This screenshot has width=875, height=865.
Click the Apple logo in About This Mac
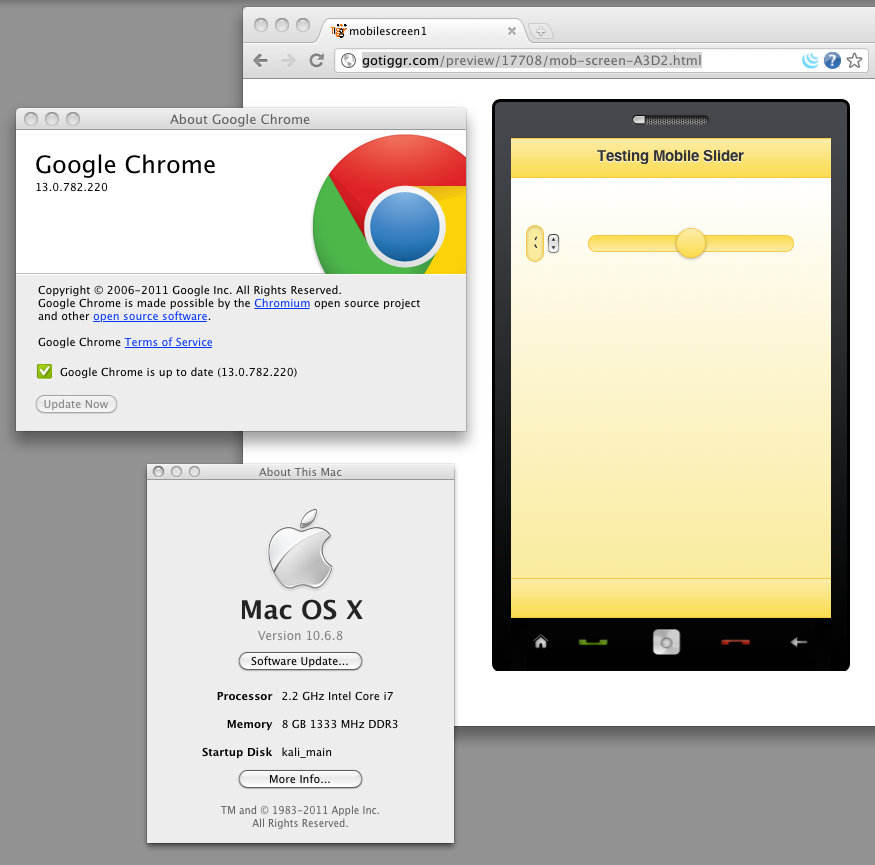300,549
